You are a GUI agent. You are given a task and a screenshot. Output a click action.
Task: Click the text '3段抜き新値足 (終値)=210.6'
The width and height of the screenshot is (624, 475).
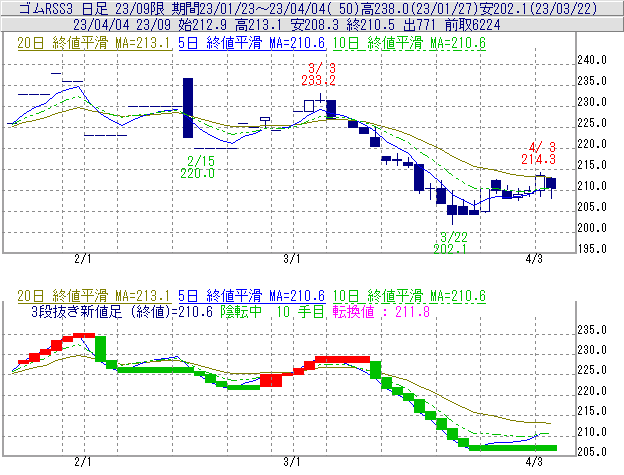coord(122,311)
